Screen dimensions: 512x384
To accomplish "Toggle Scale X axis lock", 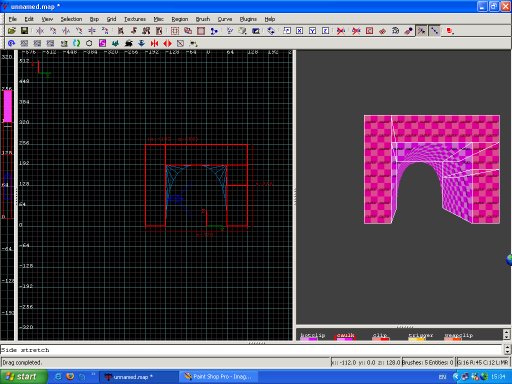I will (300, 31).
